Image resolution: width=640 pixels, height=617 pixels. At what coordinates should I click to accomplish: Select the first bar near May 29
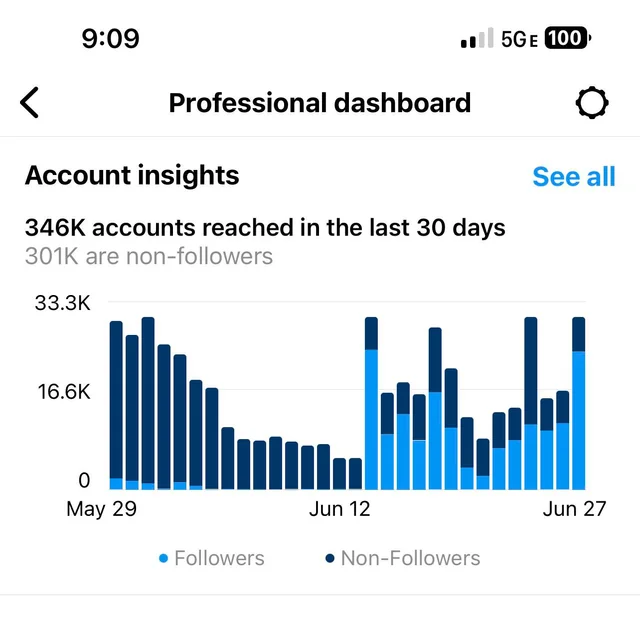116,405
